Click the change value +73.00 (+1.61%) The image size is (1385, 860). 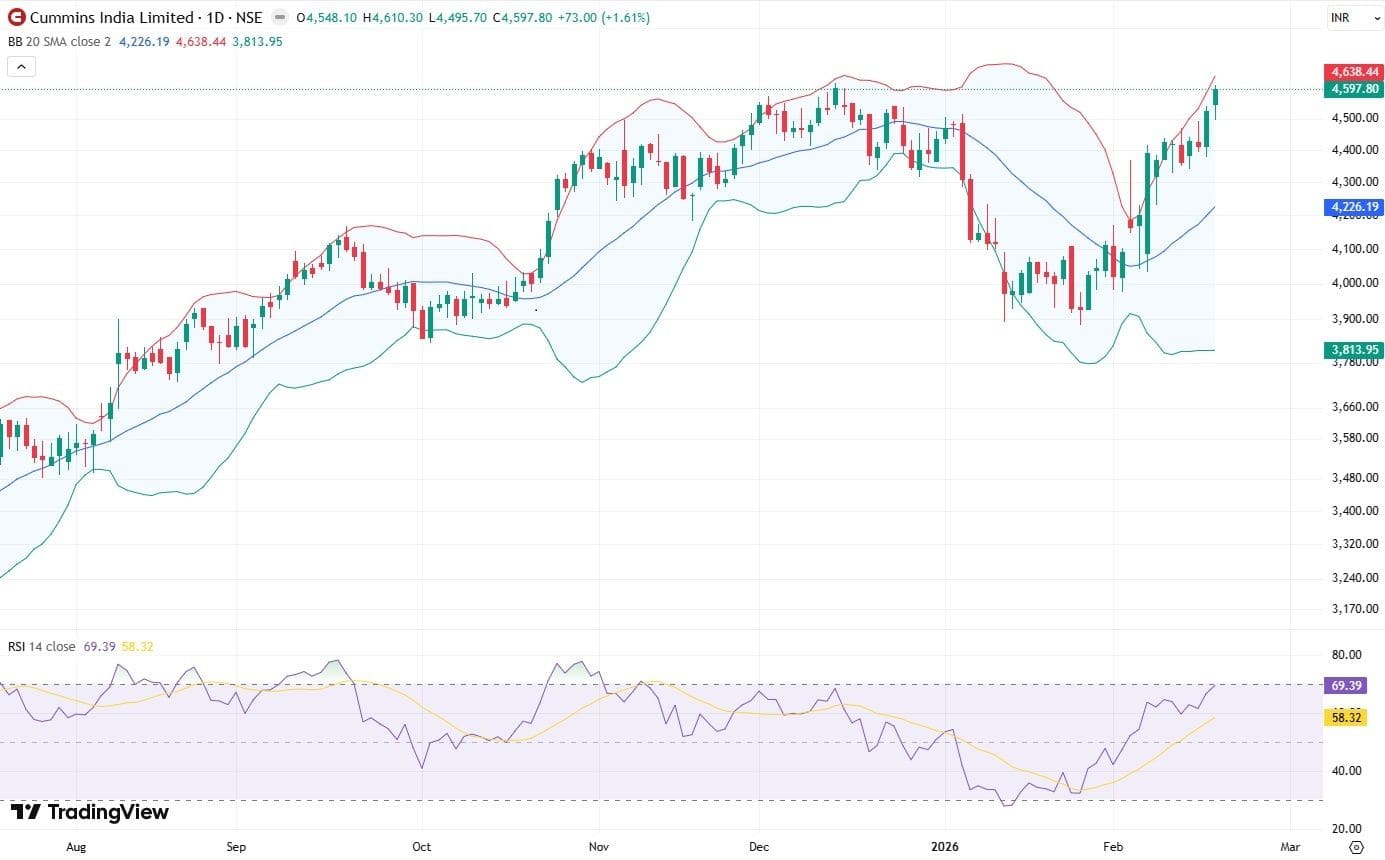tap(604, 18)
